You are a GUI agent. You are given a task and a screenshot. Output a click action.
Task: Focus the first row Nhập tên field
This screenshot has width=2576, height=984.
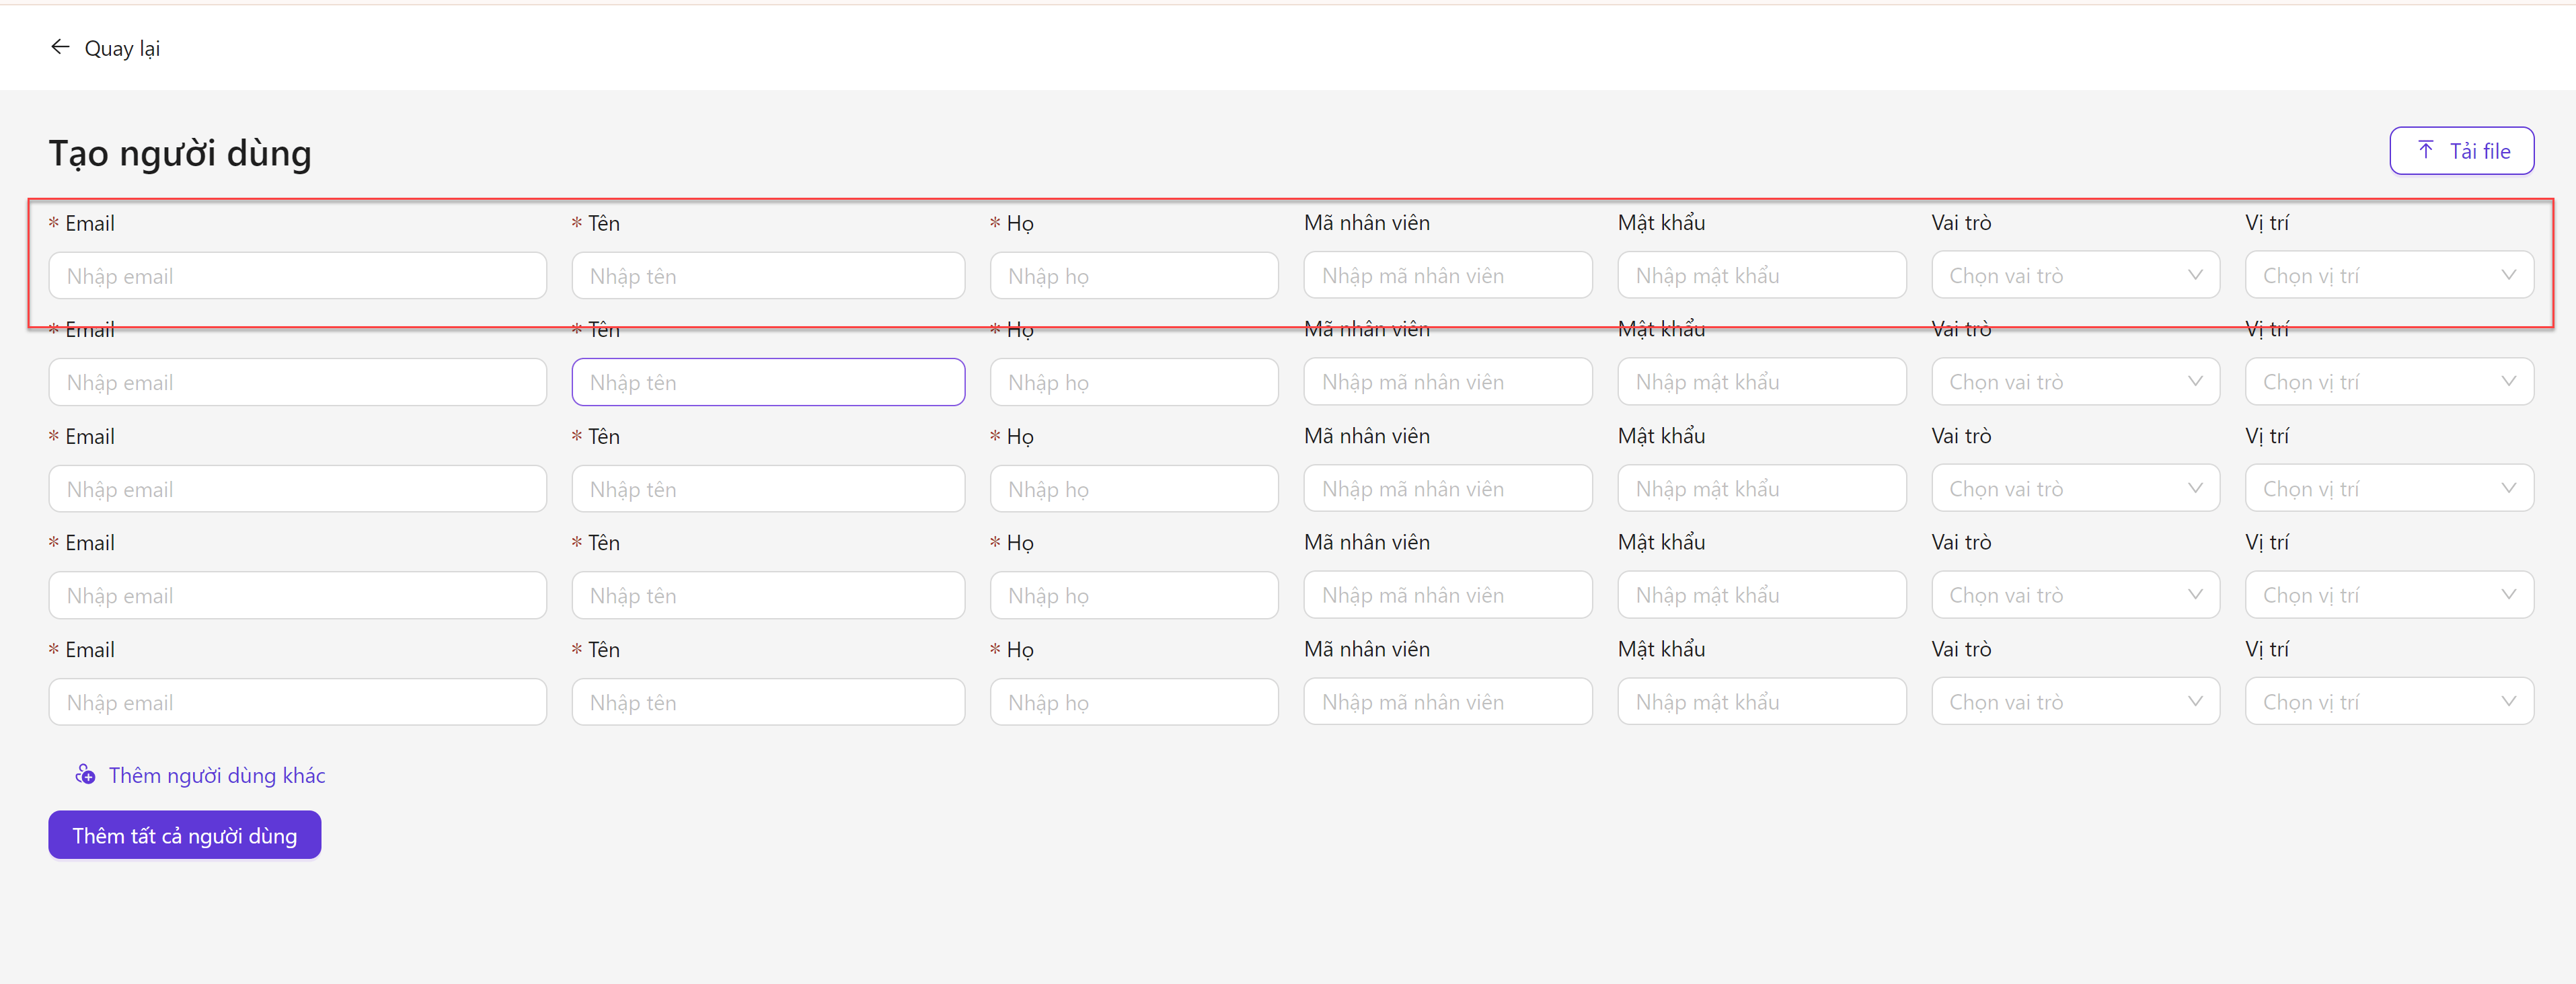768,275
